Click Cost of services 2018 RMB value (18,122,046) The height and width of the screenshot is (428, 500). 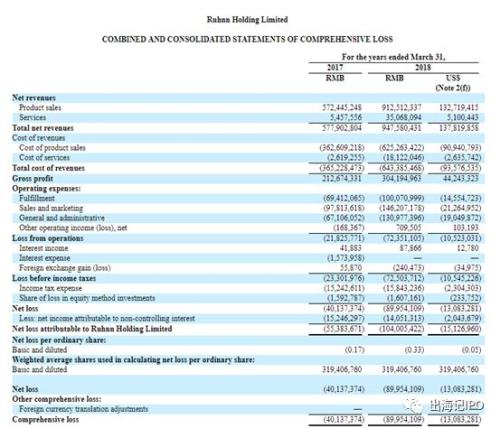tap(402, 157)
